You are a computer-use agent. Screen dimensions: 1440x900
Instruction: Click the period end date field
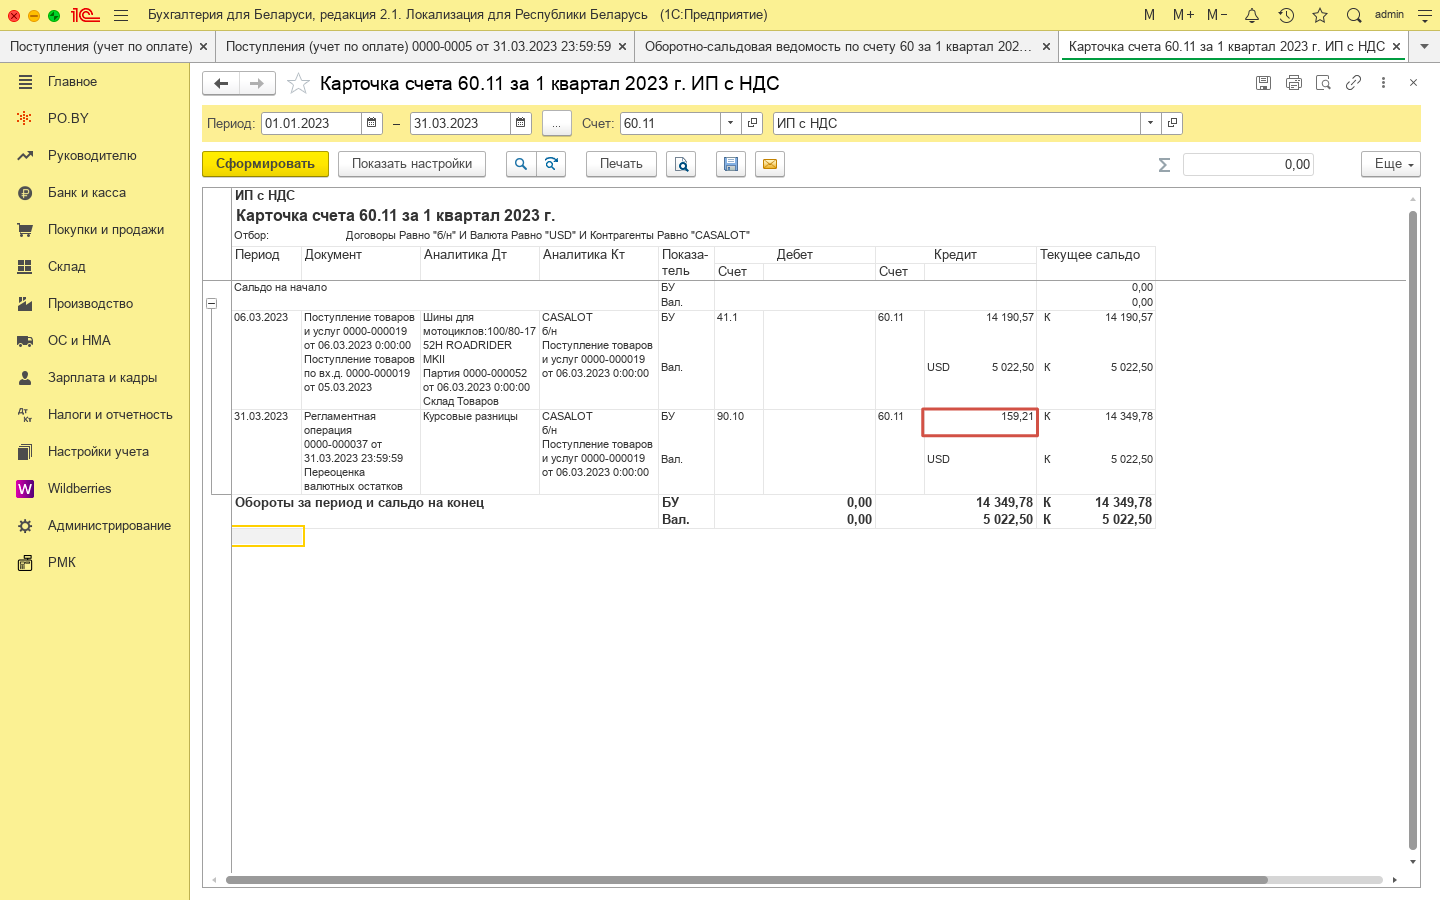(x=460, y=123)
